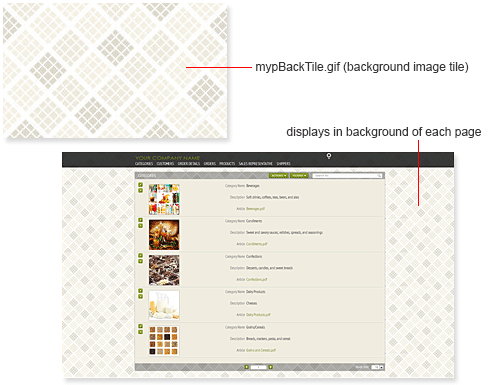Click the Condiments category thumbnail
The image size is (489, 385).
(164, 235)
